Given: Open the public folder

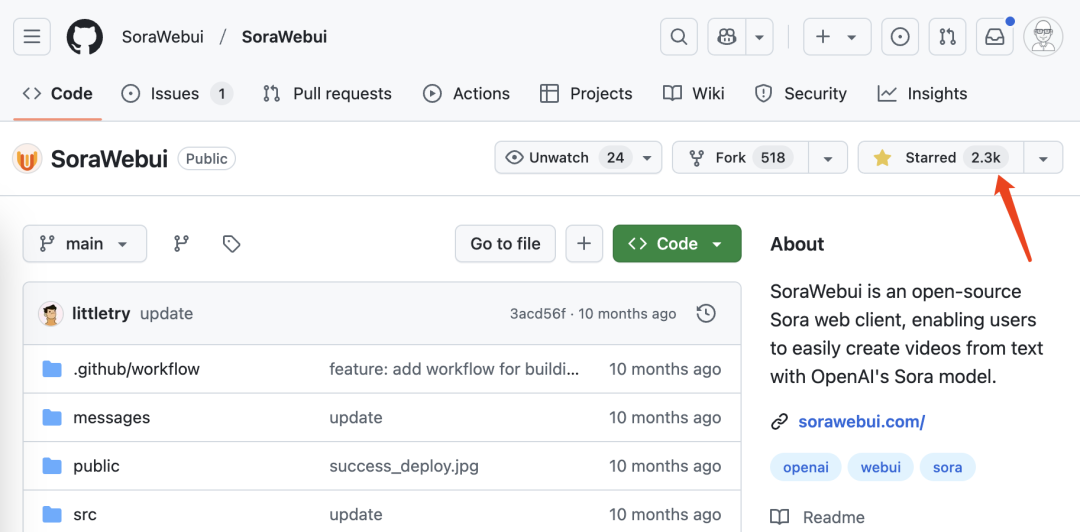Looking at the screenshot, I should (x=96, y=467).
